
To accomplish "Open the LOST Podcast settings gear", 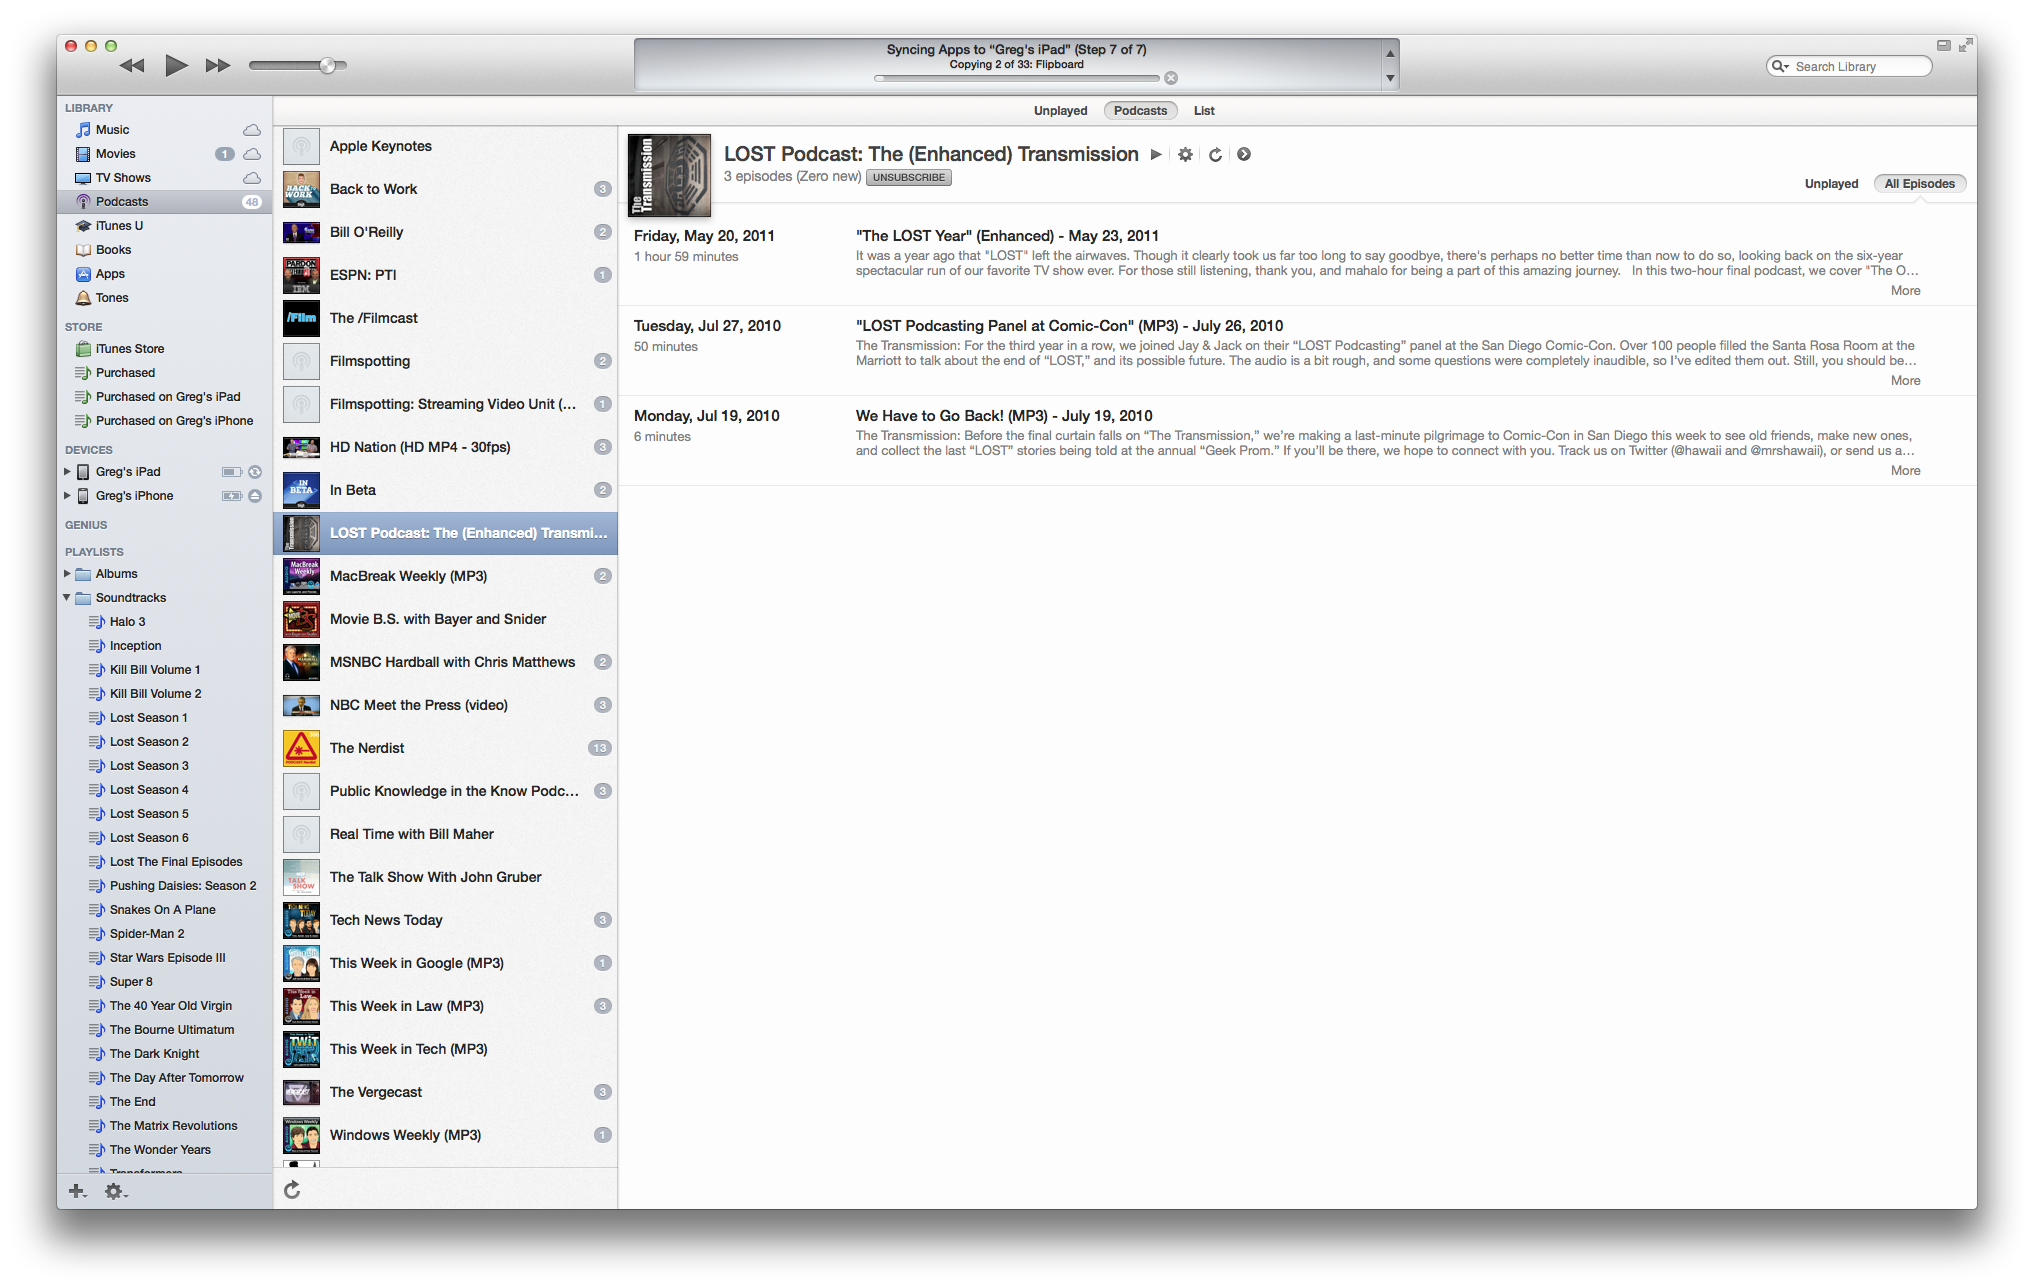I will pos(1185,155).
